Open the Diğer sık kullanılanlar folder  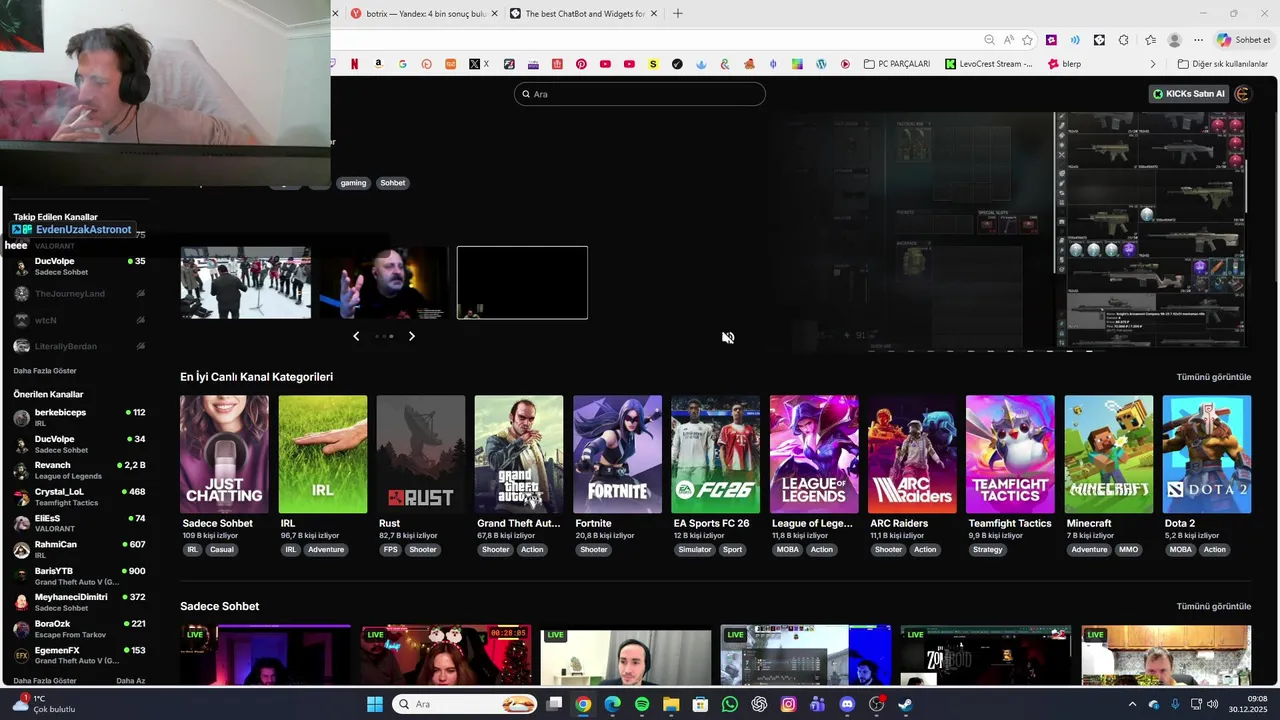[x=1222, y=64]
